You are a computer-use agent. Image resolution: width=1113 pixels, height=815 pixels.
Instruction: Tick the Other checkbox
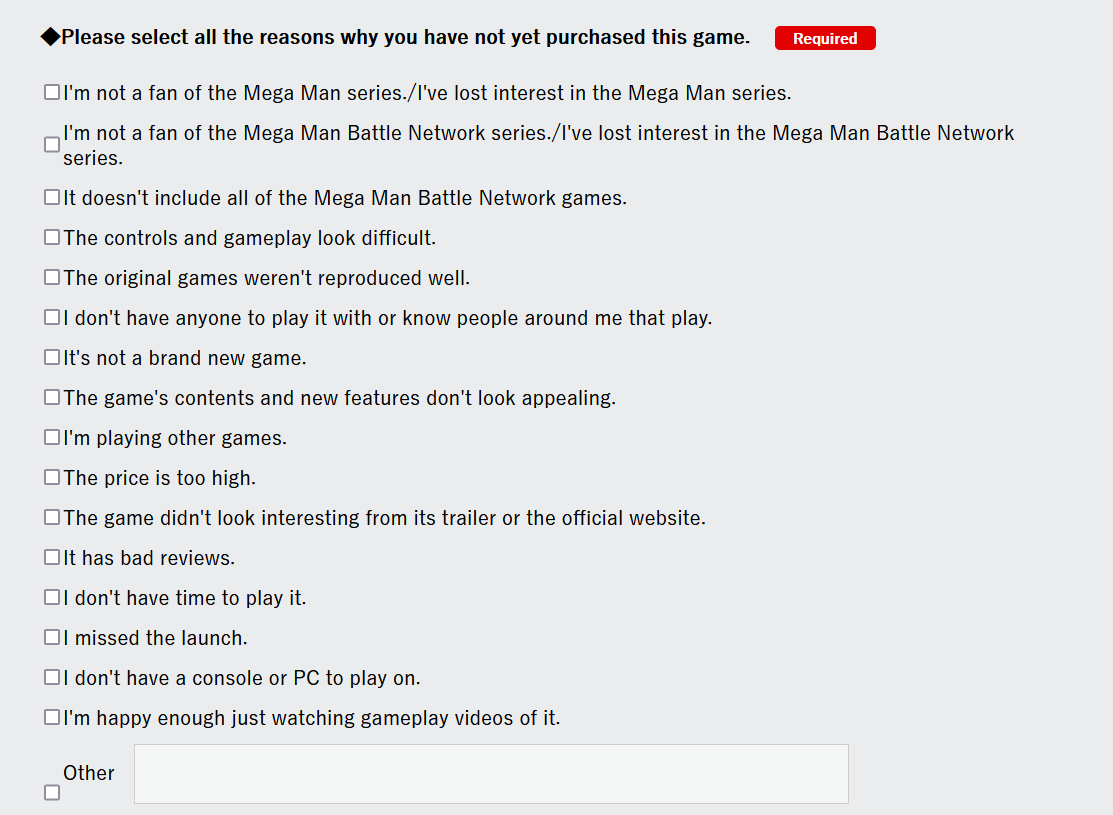coord(52,792)
